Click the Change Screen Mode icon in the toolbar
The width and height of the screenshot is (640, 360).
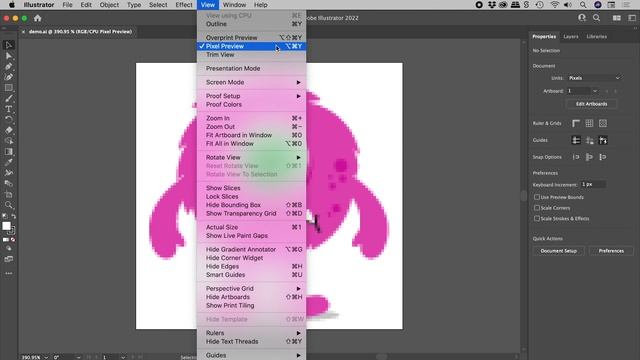pos(9,259)
